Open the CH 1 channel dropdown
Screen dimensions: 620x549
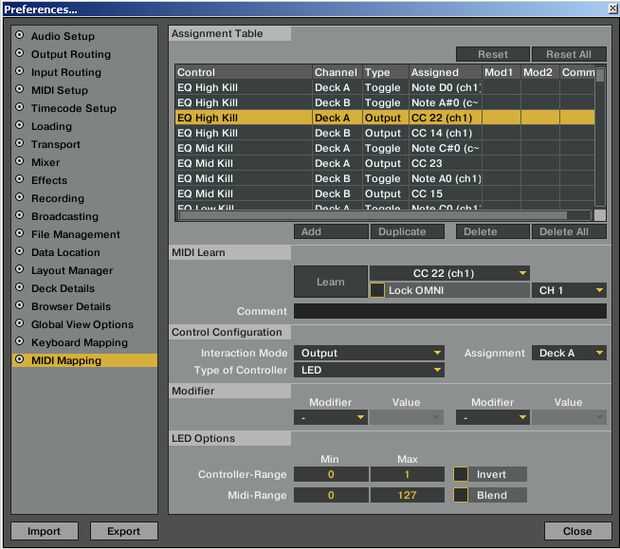pos(569,290)
